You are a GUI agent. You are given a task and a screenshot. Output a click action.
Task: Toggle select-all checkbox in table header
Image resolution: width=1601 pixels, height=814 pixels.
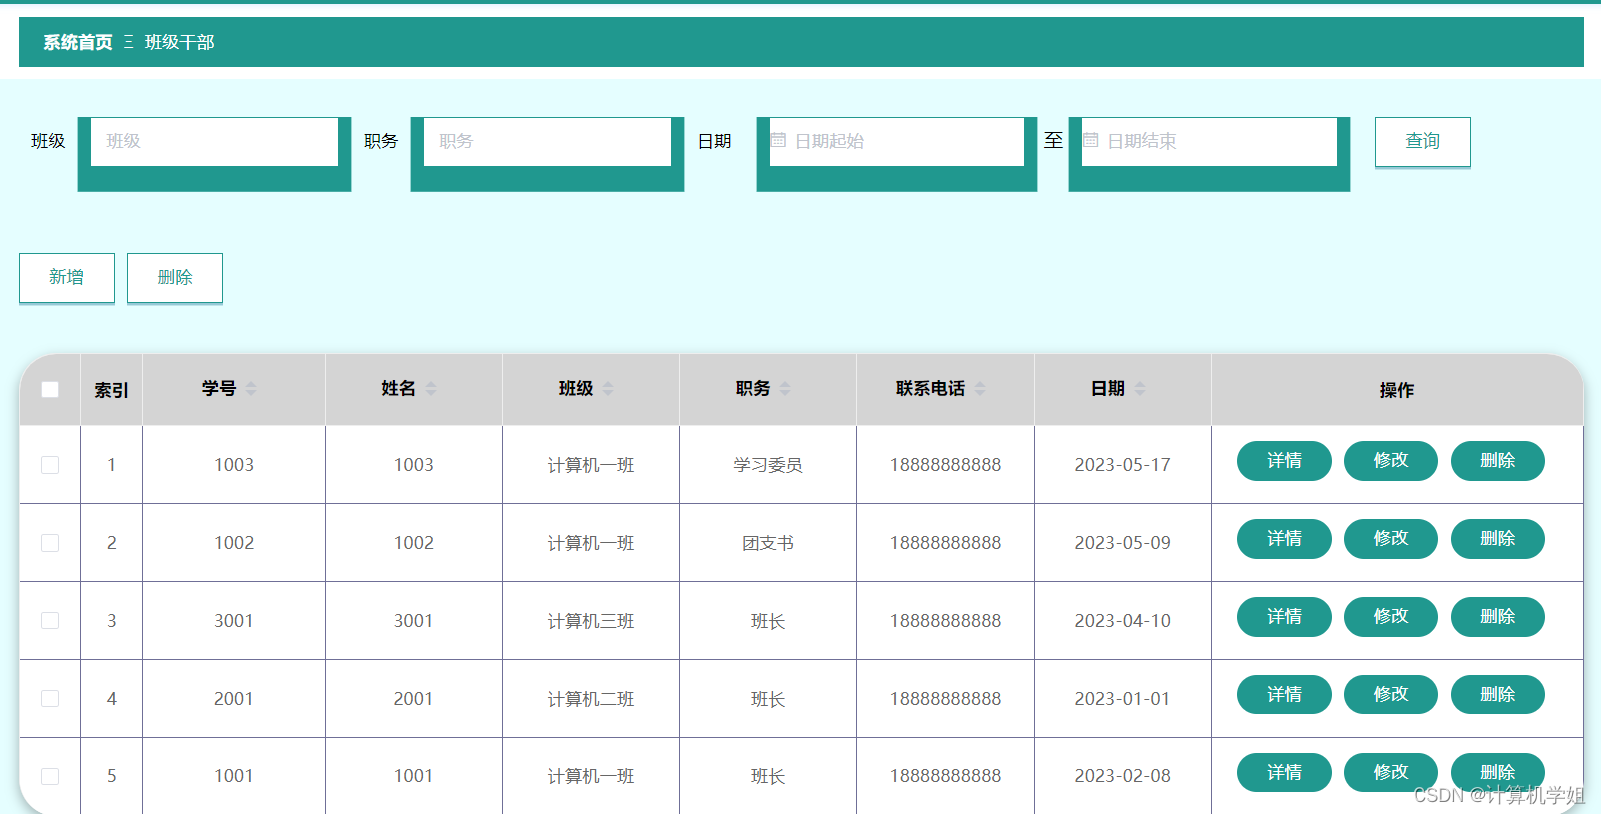(50, 390)
